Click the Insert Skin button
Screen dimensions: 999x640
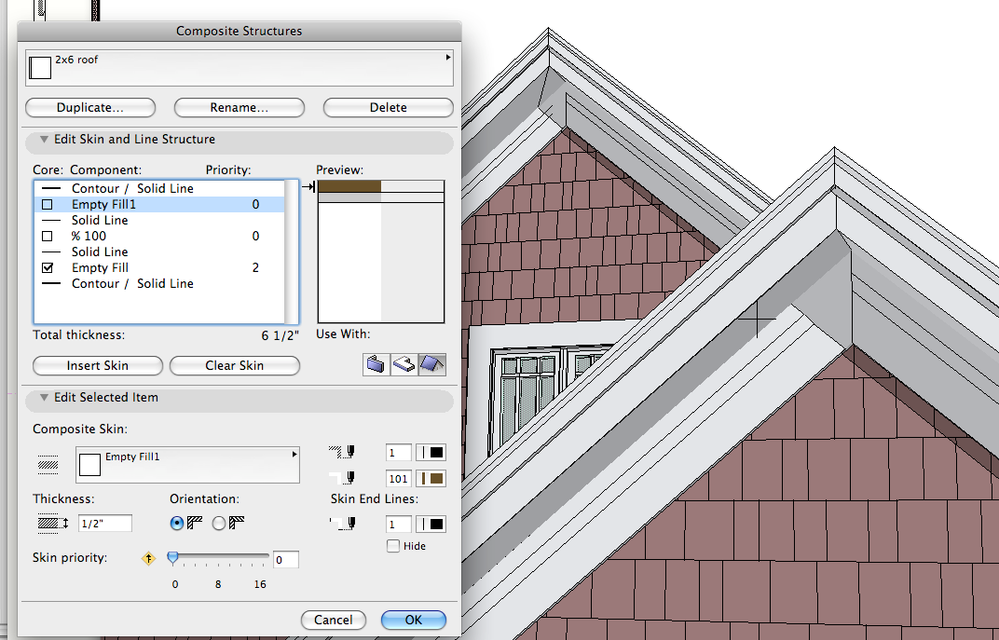pyautogui.click(x=97, y=366)
